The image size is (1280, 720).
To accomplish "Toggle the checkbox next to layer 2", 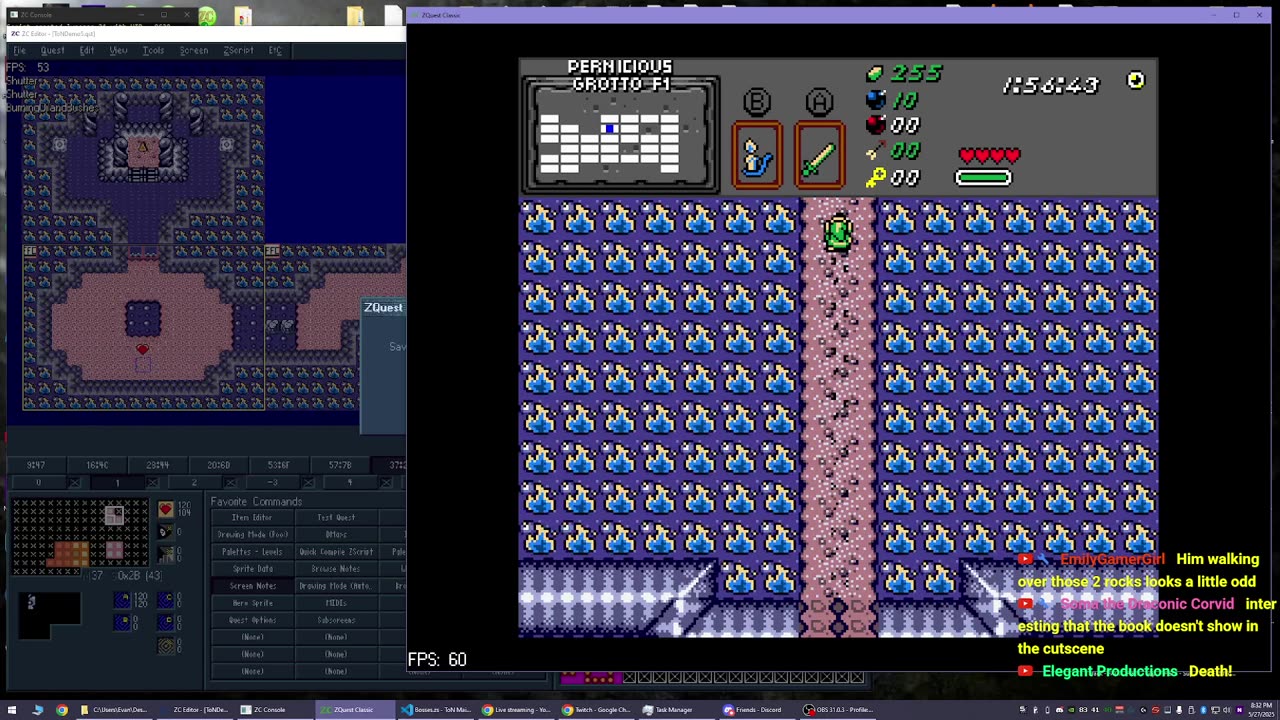I will click(x=230, y=483).
